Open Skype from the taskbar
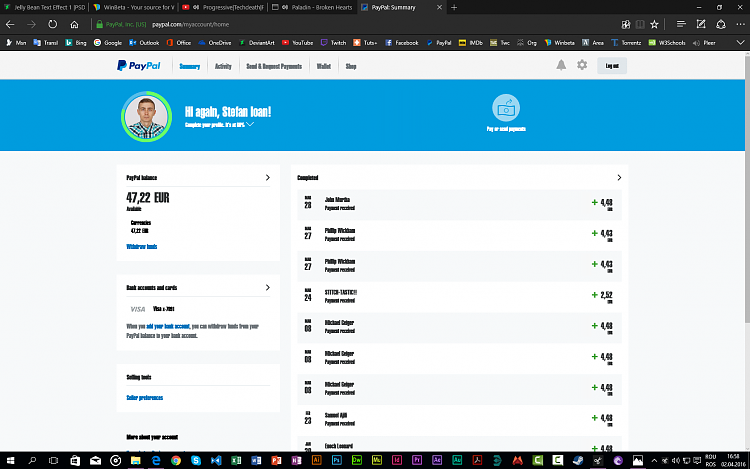The height and width of the screenshot is (469, 750). tap(196, 460)
